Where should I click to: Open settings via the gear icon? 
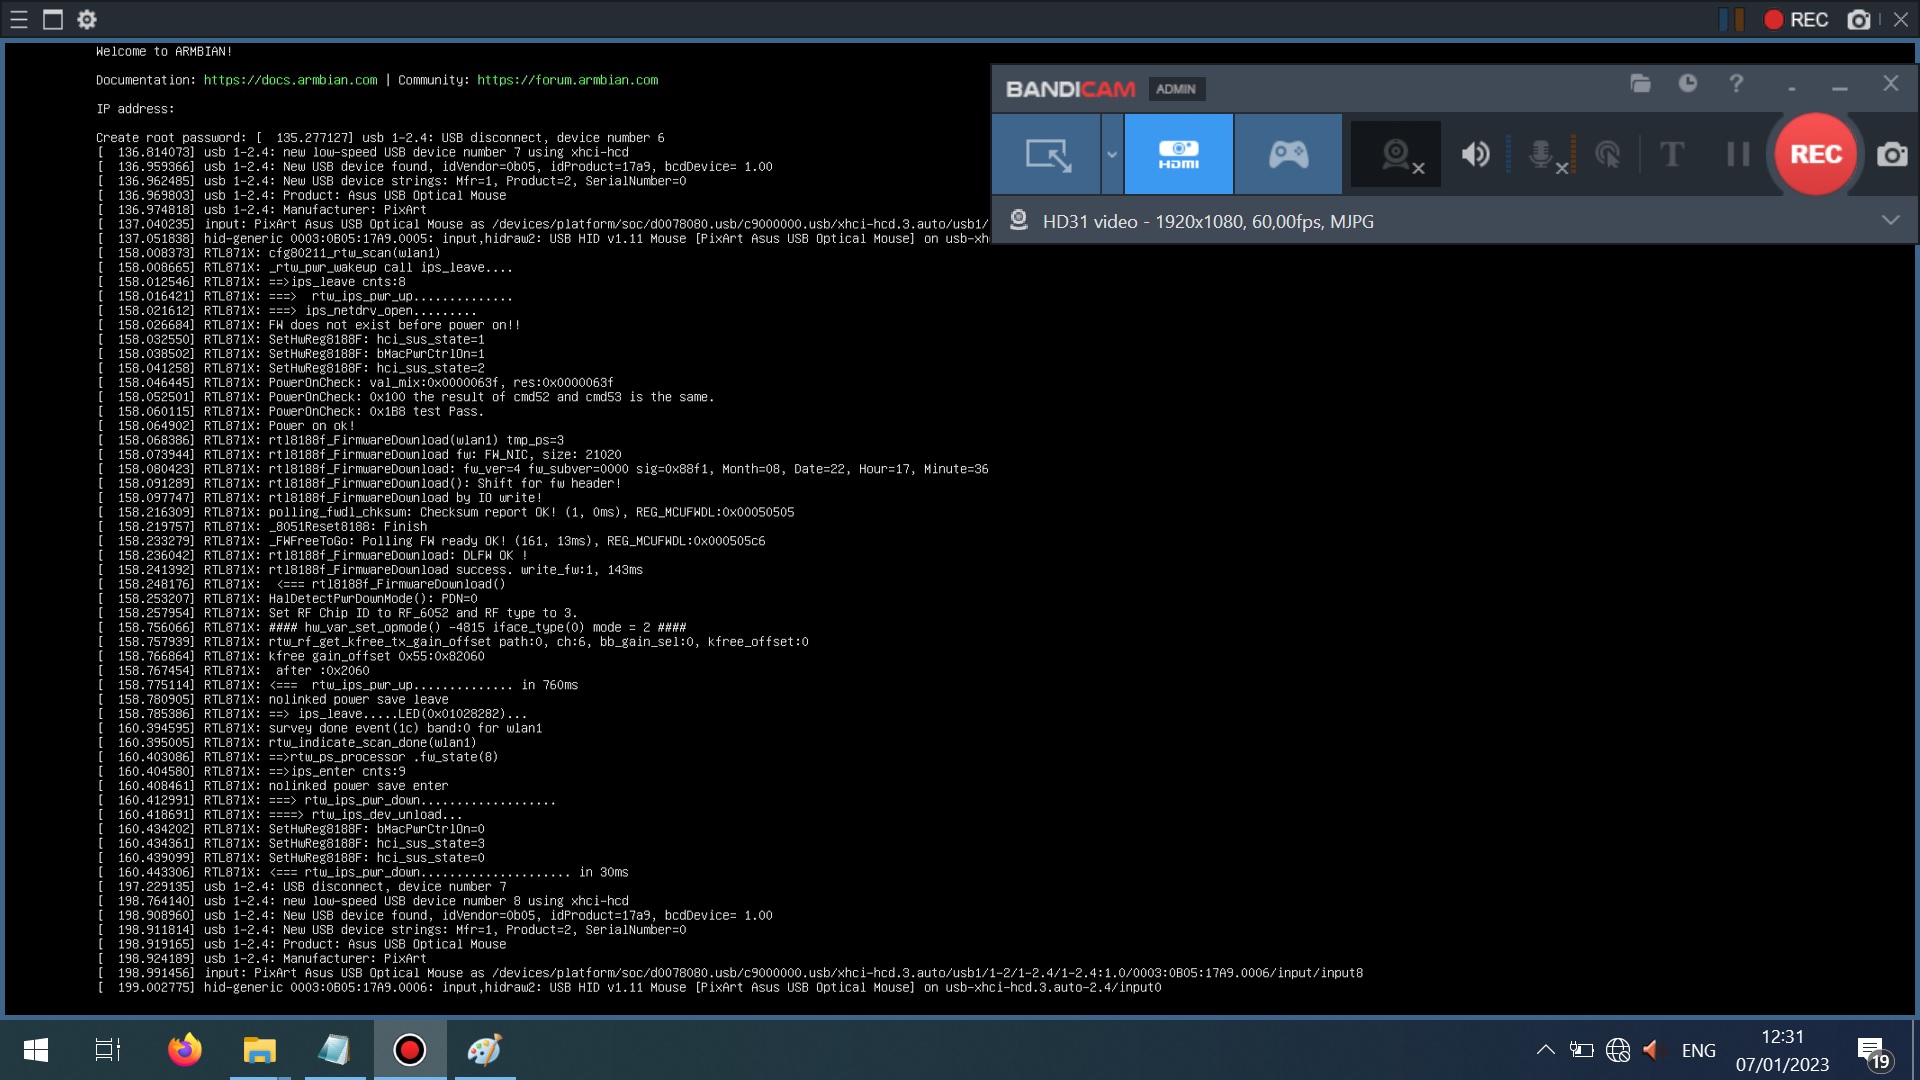tap(87, 19)
